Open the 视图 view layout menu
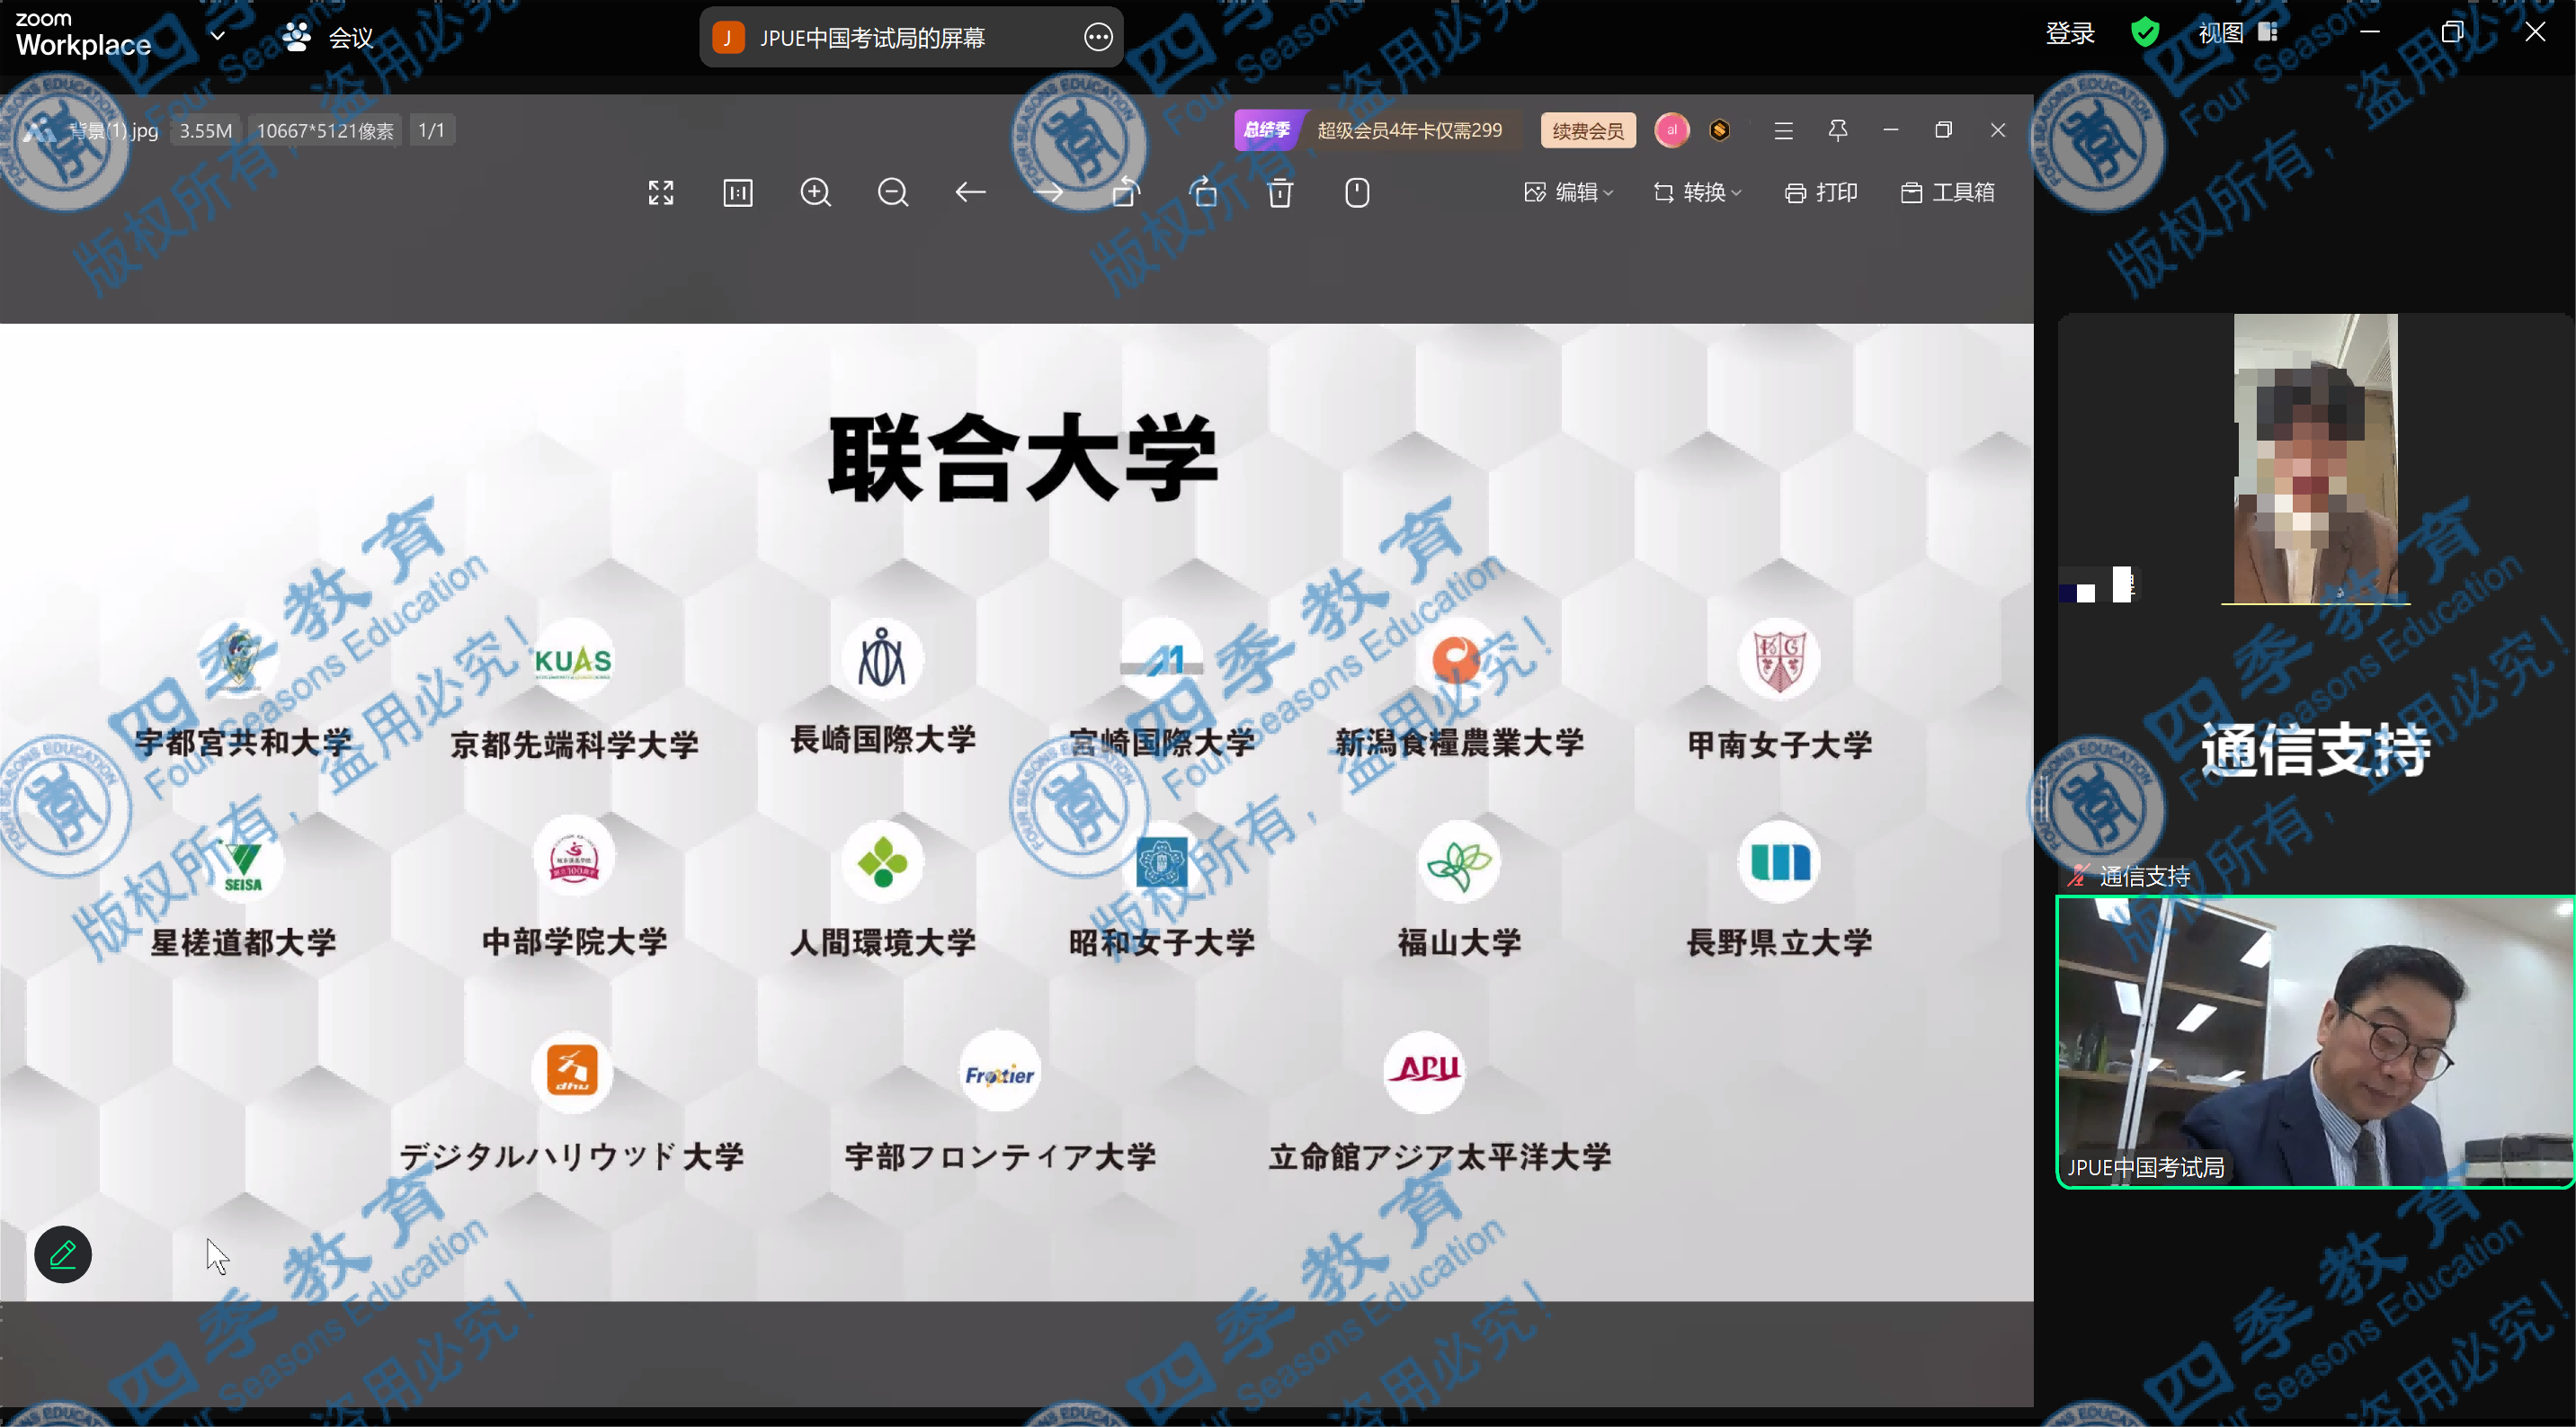This screenshot has height=1427, width=2576. click(x=2238, y=33)
